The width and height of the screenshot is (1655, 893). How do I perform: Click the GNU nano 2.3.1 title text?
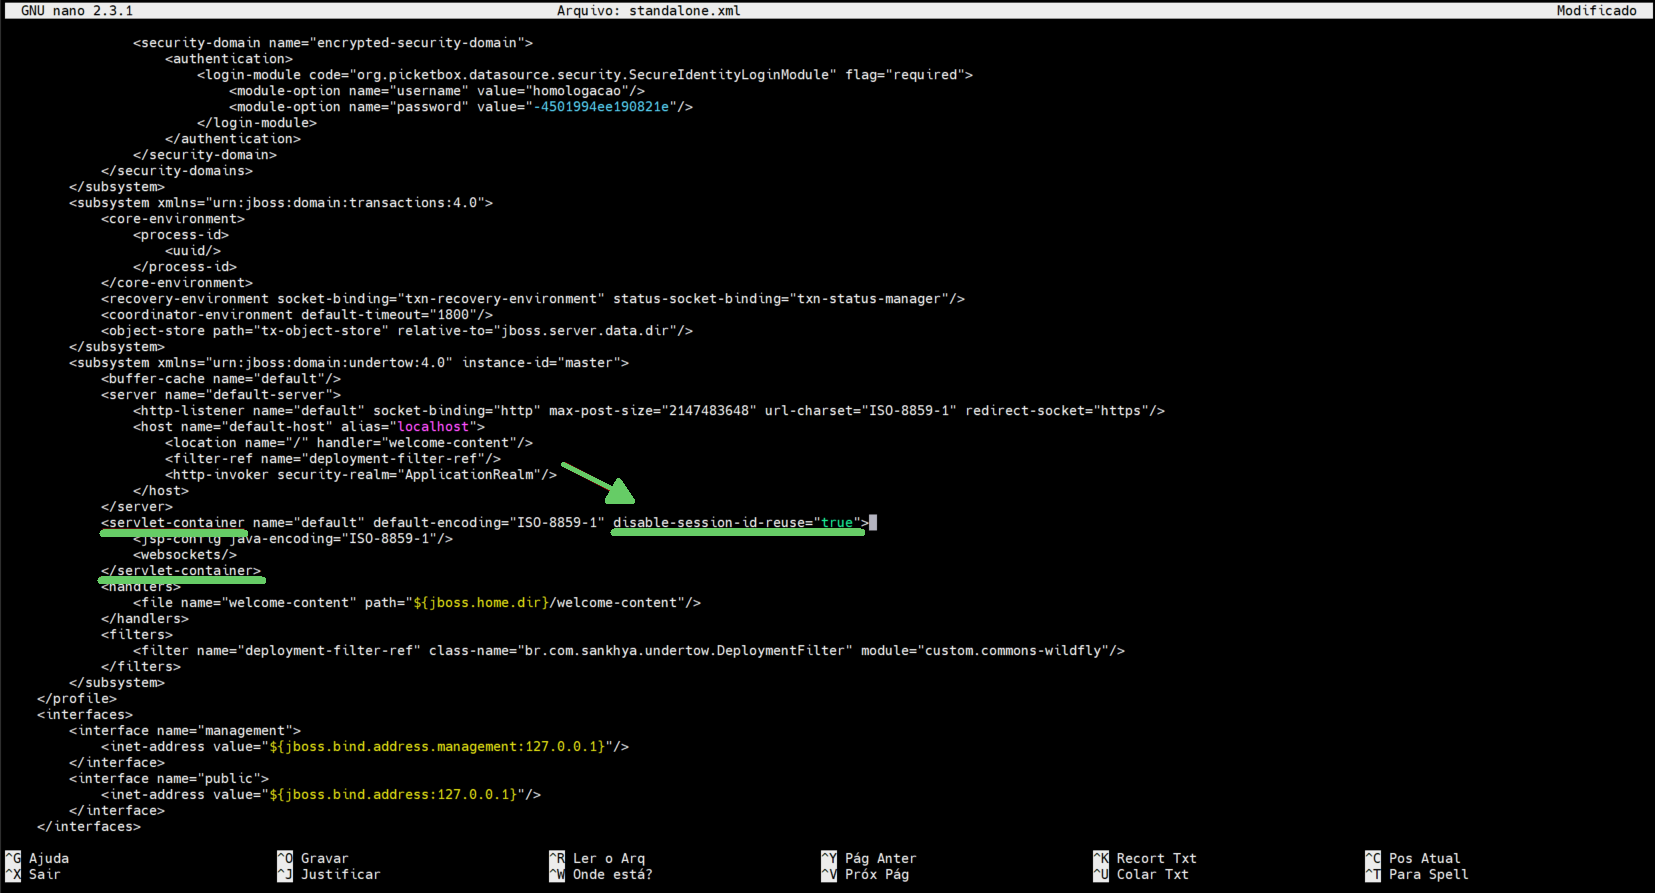tap(77, 10)
